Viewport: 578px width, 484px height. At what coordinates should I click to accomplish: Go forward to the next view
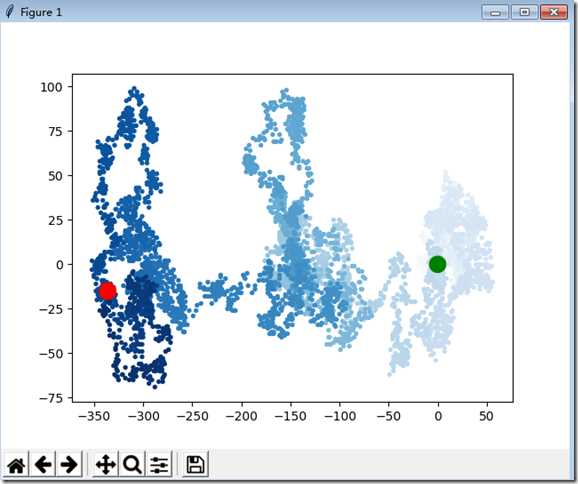(x=69, y=465)
